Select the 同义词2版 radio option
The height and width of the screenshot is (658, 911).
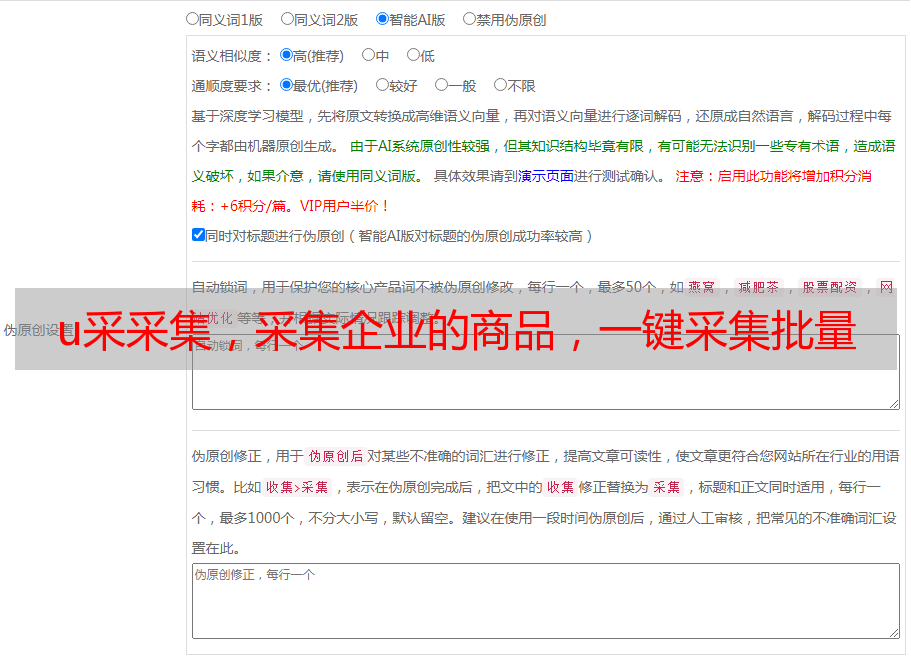coord(287,18)
